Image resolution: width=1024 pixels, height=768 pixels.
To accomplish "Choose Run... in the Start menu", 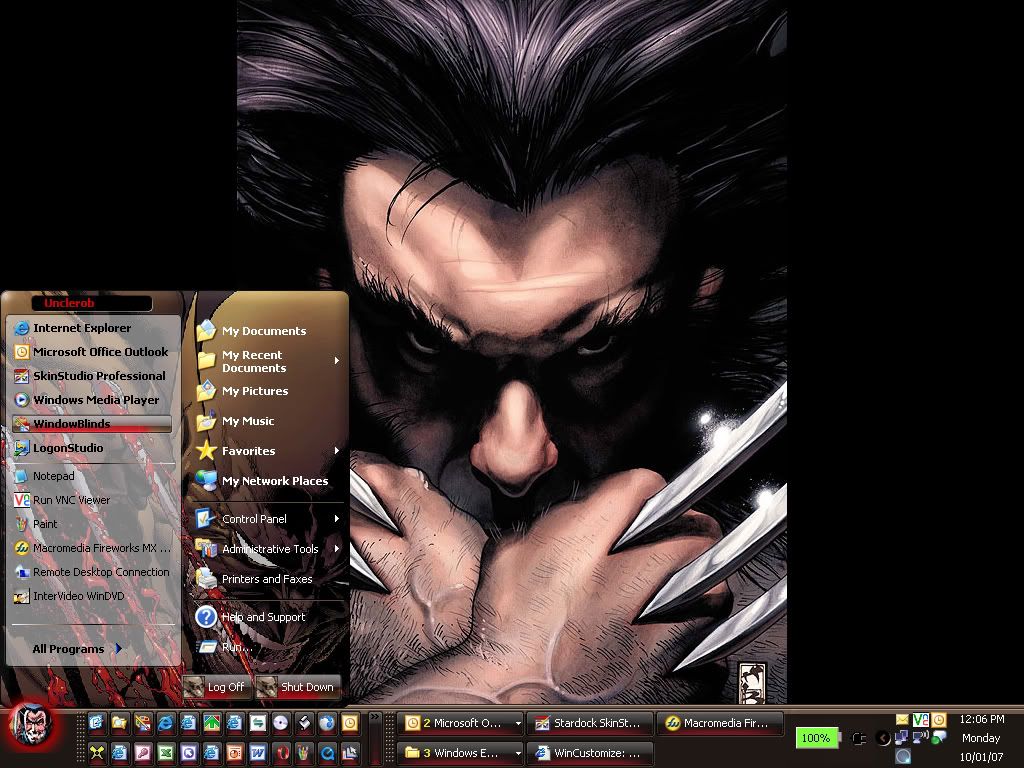I will [268, 647].
